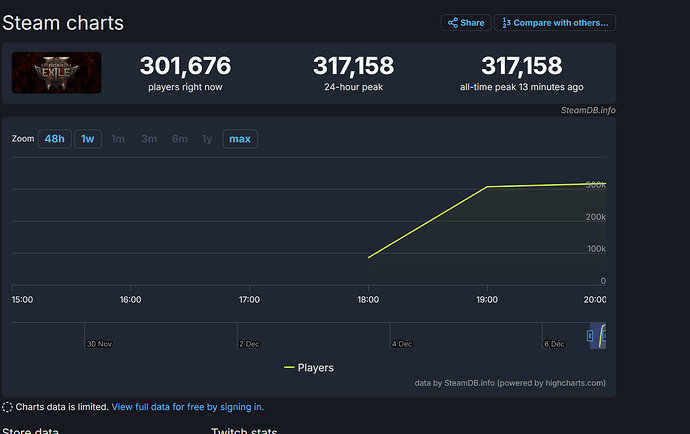The height and width of the screenshot is (434, 690).
Task: Click the loading spinner icon beside Charts data
Action: point(7,407)
